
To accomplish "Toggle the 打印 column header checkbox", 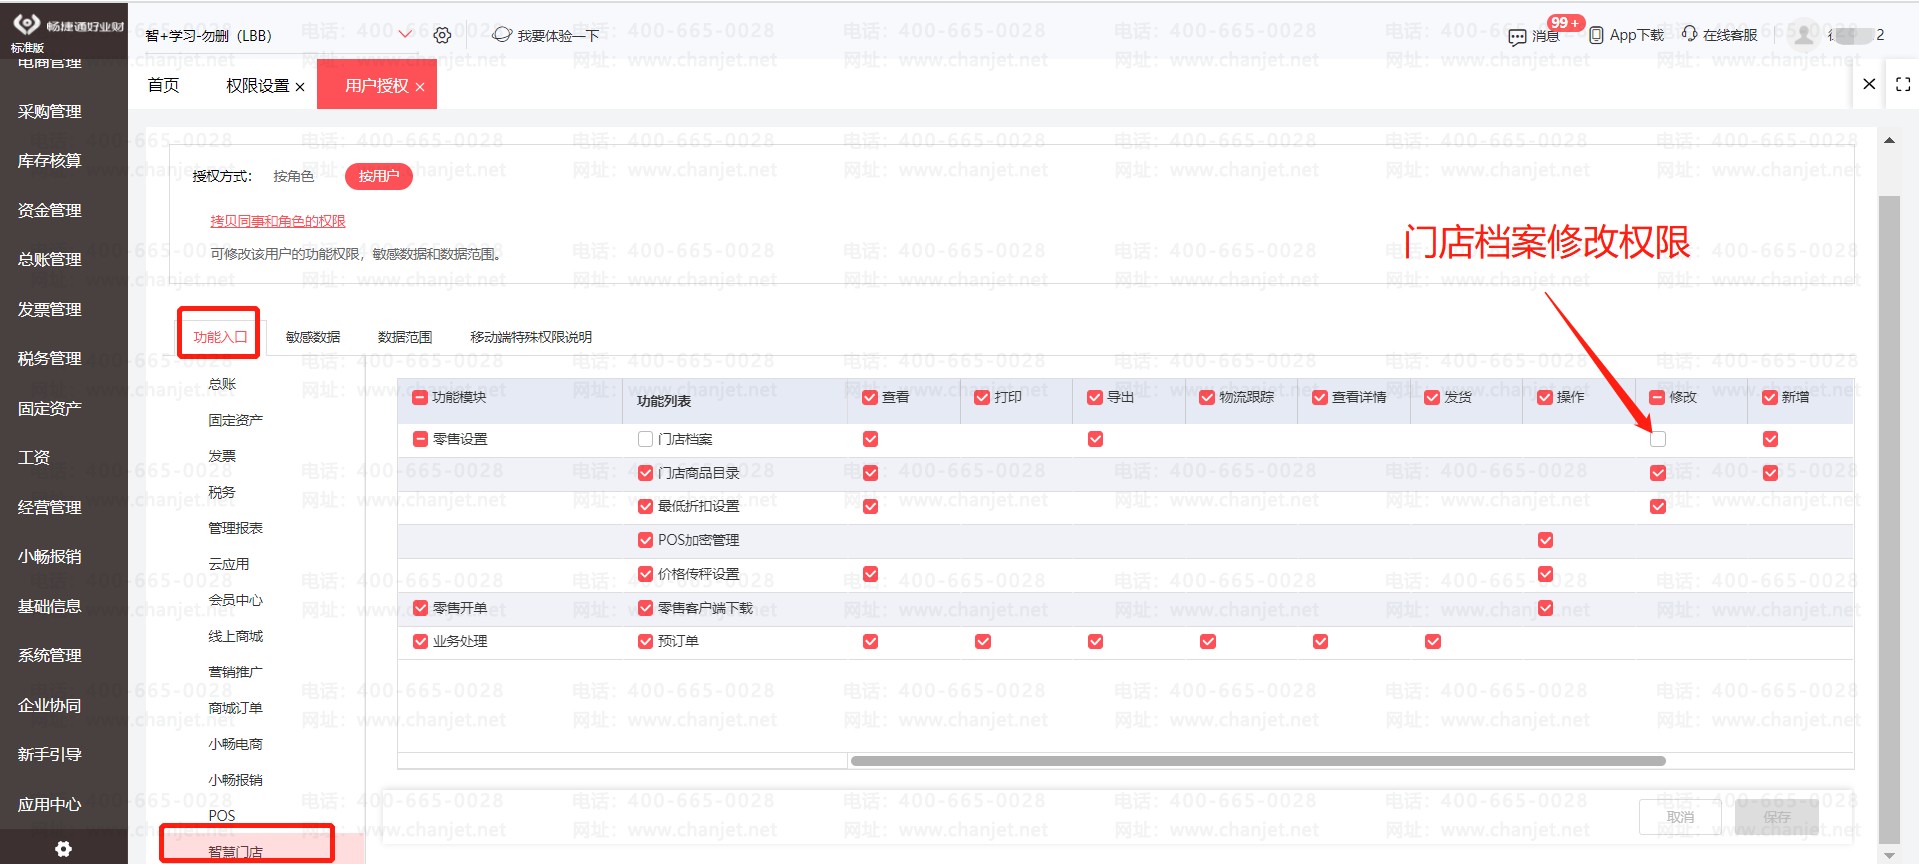I will [x=982, y=397].
